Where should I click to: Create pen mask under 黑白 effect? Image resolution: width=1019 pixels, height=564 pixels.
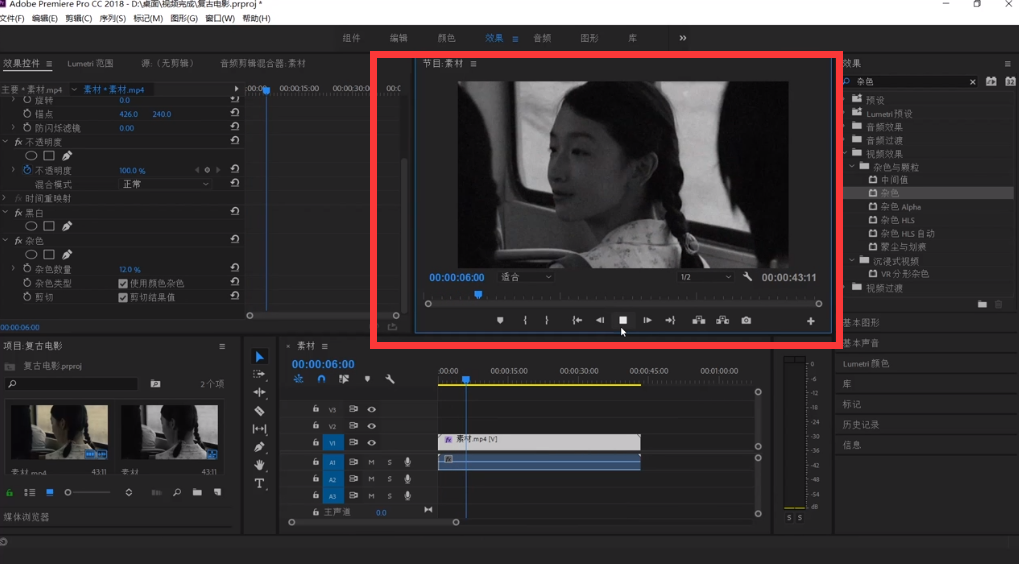point(67,226)
